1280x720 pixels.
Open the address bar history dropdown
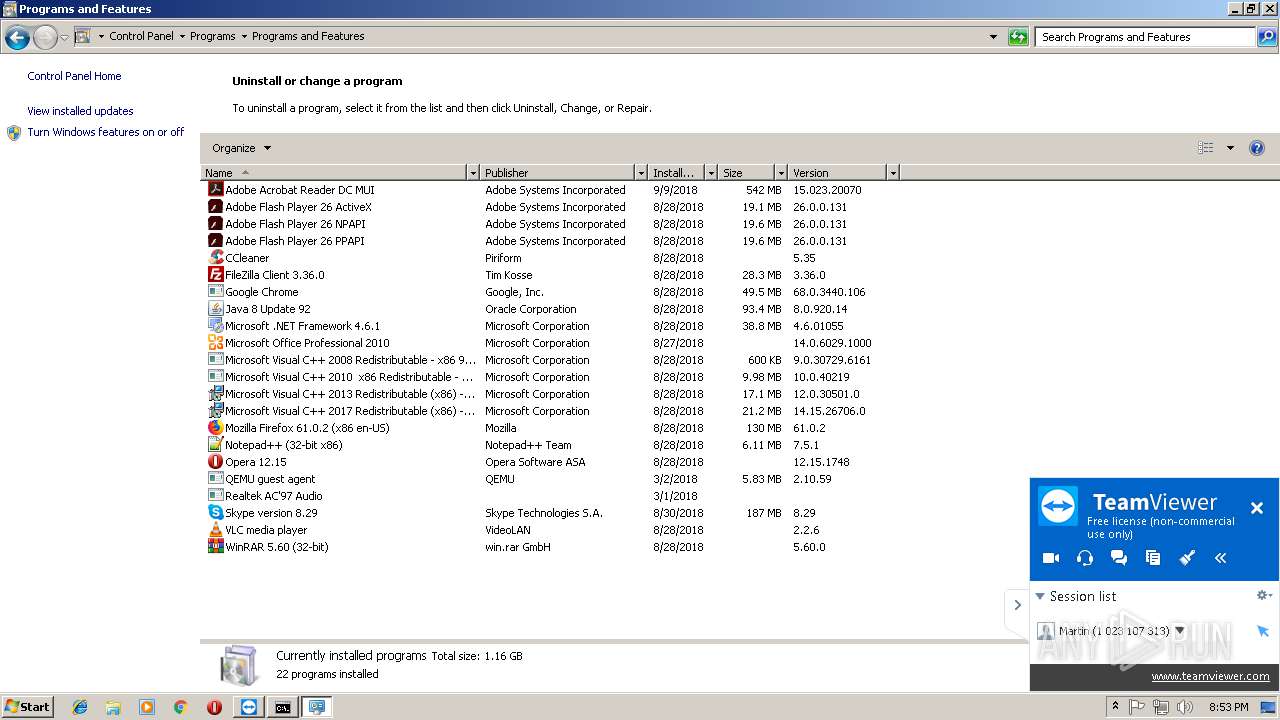(x=993, y=37)
